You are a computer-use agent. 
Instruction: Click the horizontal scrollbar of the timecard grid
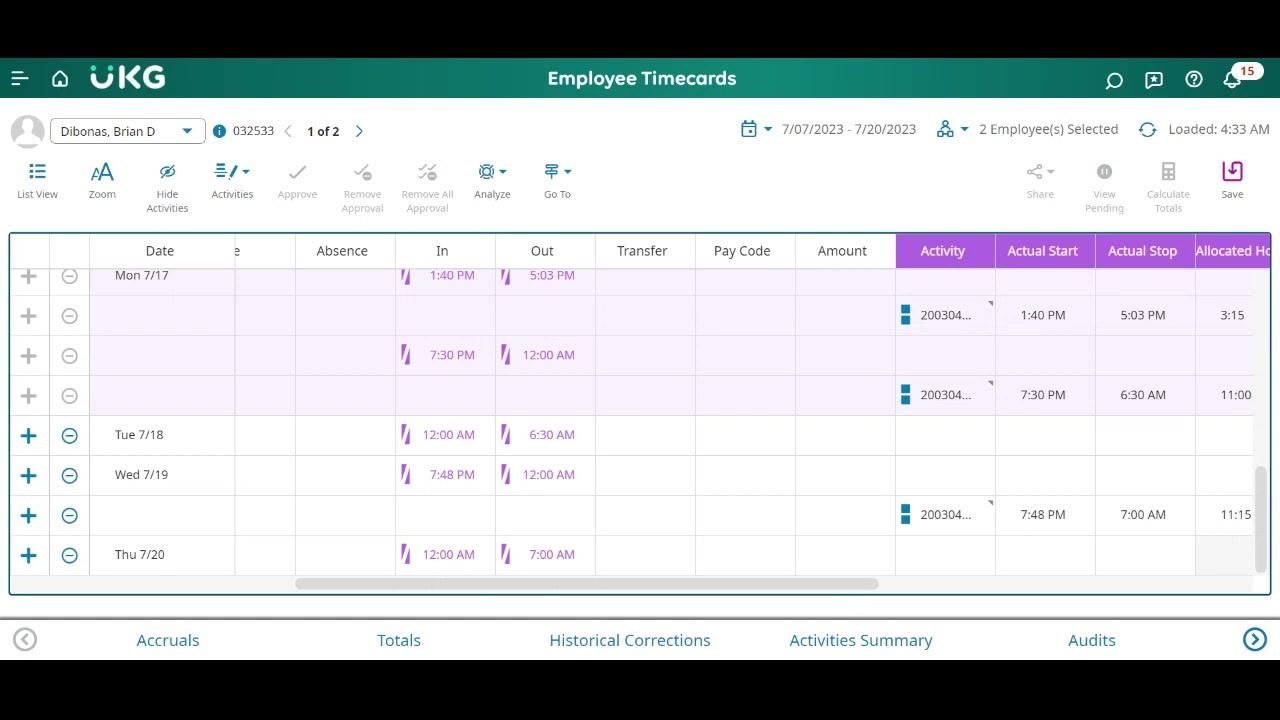point(587,584)
